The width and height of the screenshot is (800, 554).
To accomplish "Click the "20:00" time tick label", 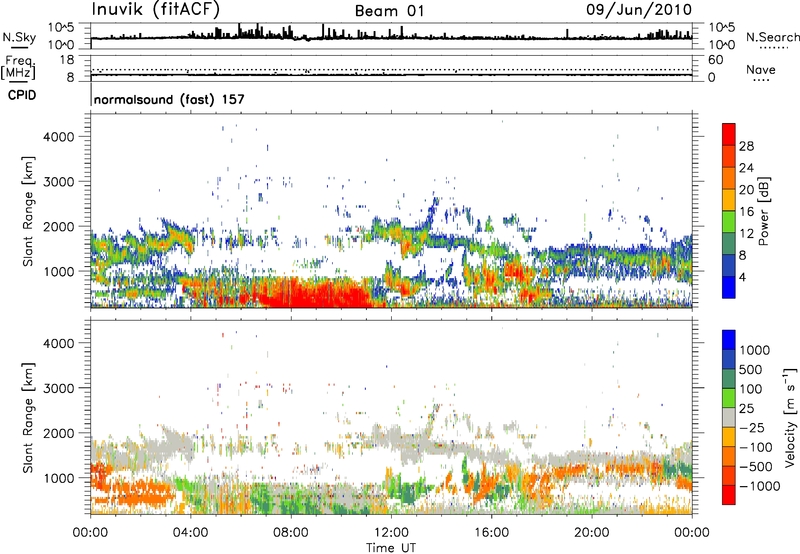I will pos(592,533).
